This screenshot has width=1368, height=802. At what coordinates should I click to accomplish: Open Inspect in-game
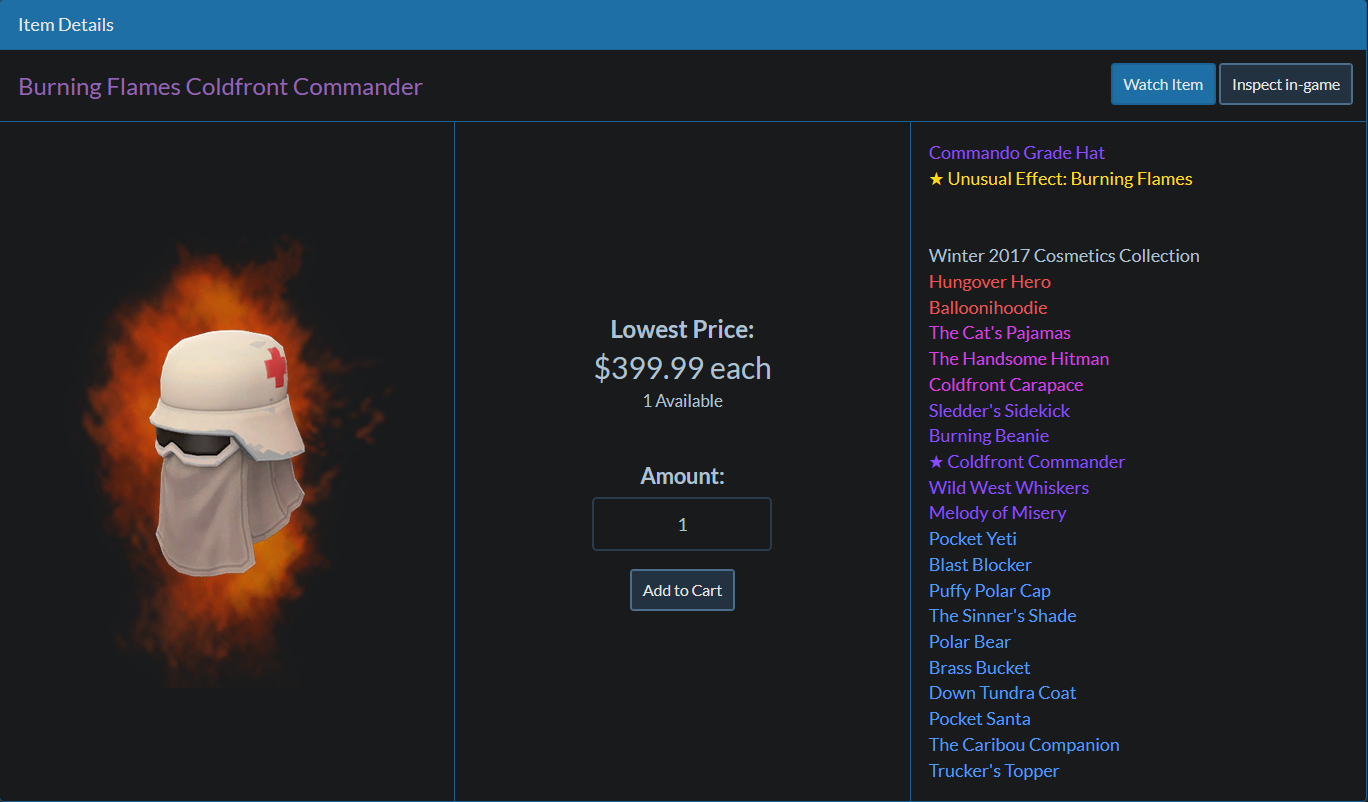[x=1286, y=84]
